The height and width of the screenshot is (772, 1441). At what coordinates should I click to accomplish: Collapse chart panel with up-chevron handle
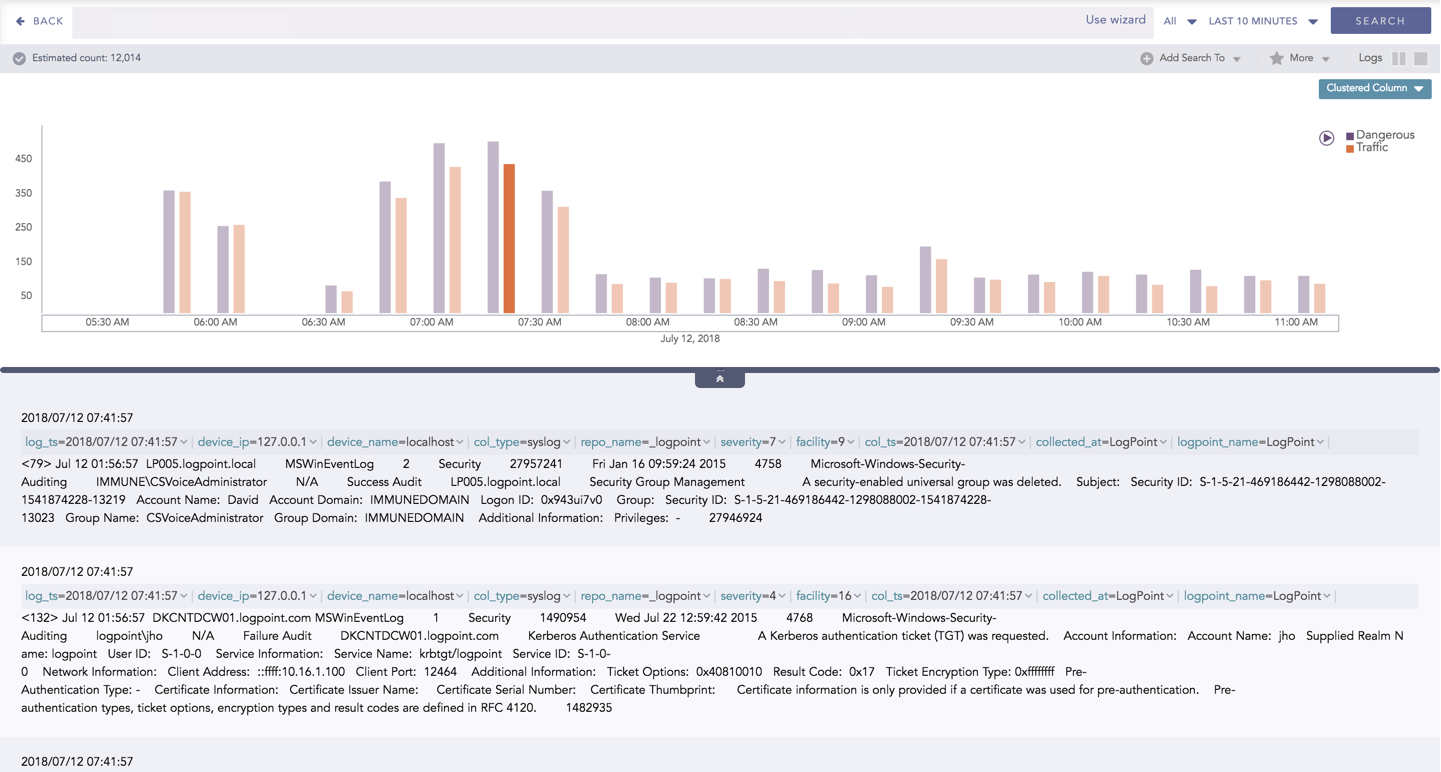[x=719, y=379]
